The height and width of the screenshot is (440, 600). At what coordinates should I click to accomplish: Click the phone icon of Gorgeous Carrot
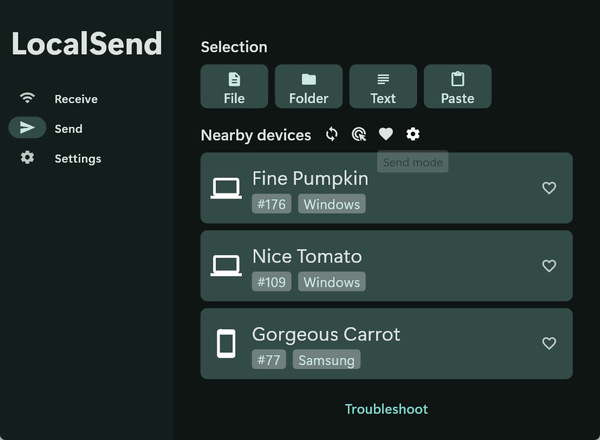(x=226, y=344)
